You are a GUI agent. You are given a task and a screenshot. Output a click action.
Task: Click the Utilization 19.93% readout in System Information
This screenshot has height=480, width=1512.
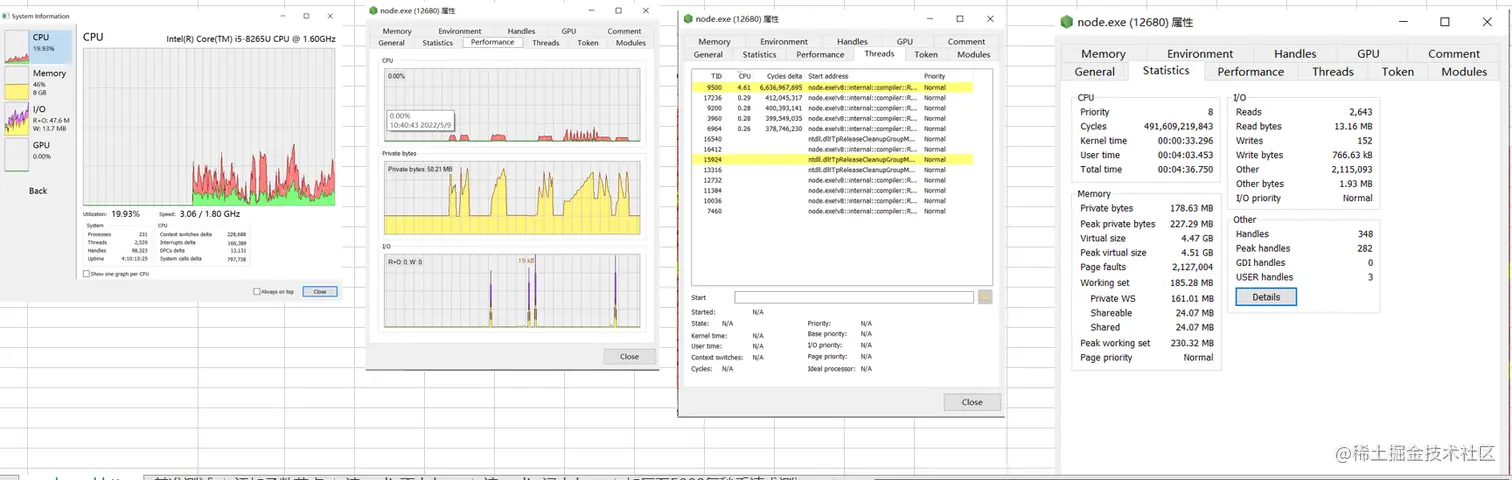pos(111,214)
